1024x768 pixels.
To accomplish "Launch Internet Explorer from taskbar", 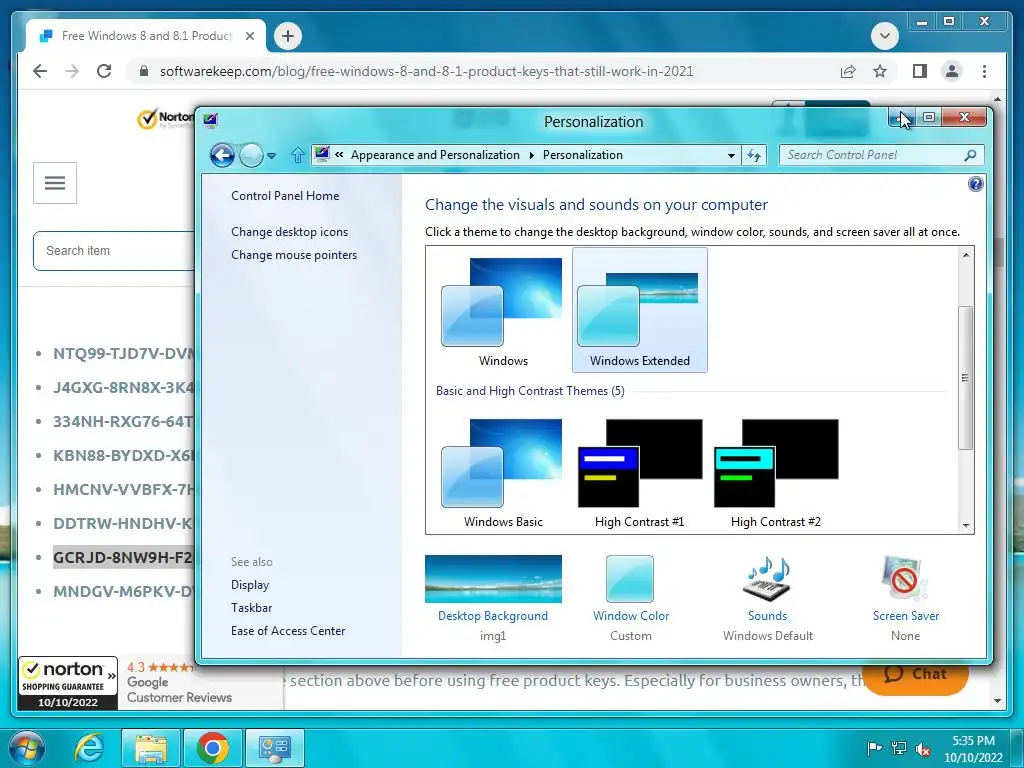I will tap(88, 748).
